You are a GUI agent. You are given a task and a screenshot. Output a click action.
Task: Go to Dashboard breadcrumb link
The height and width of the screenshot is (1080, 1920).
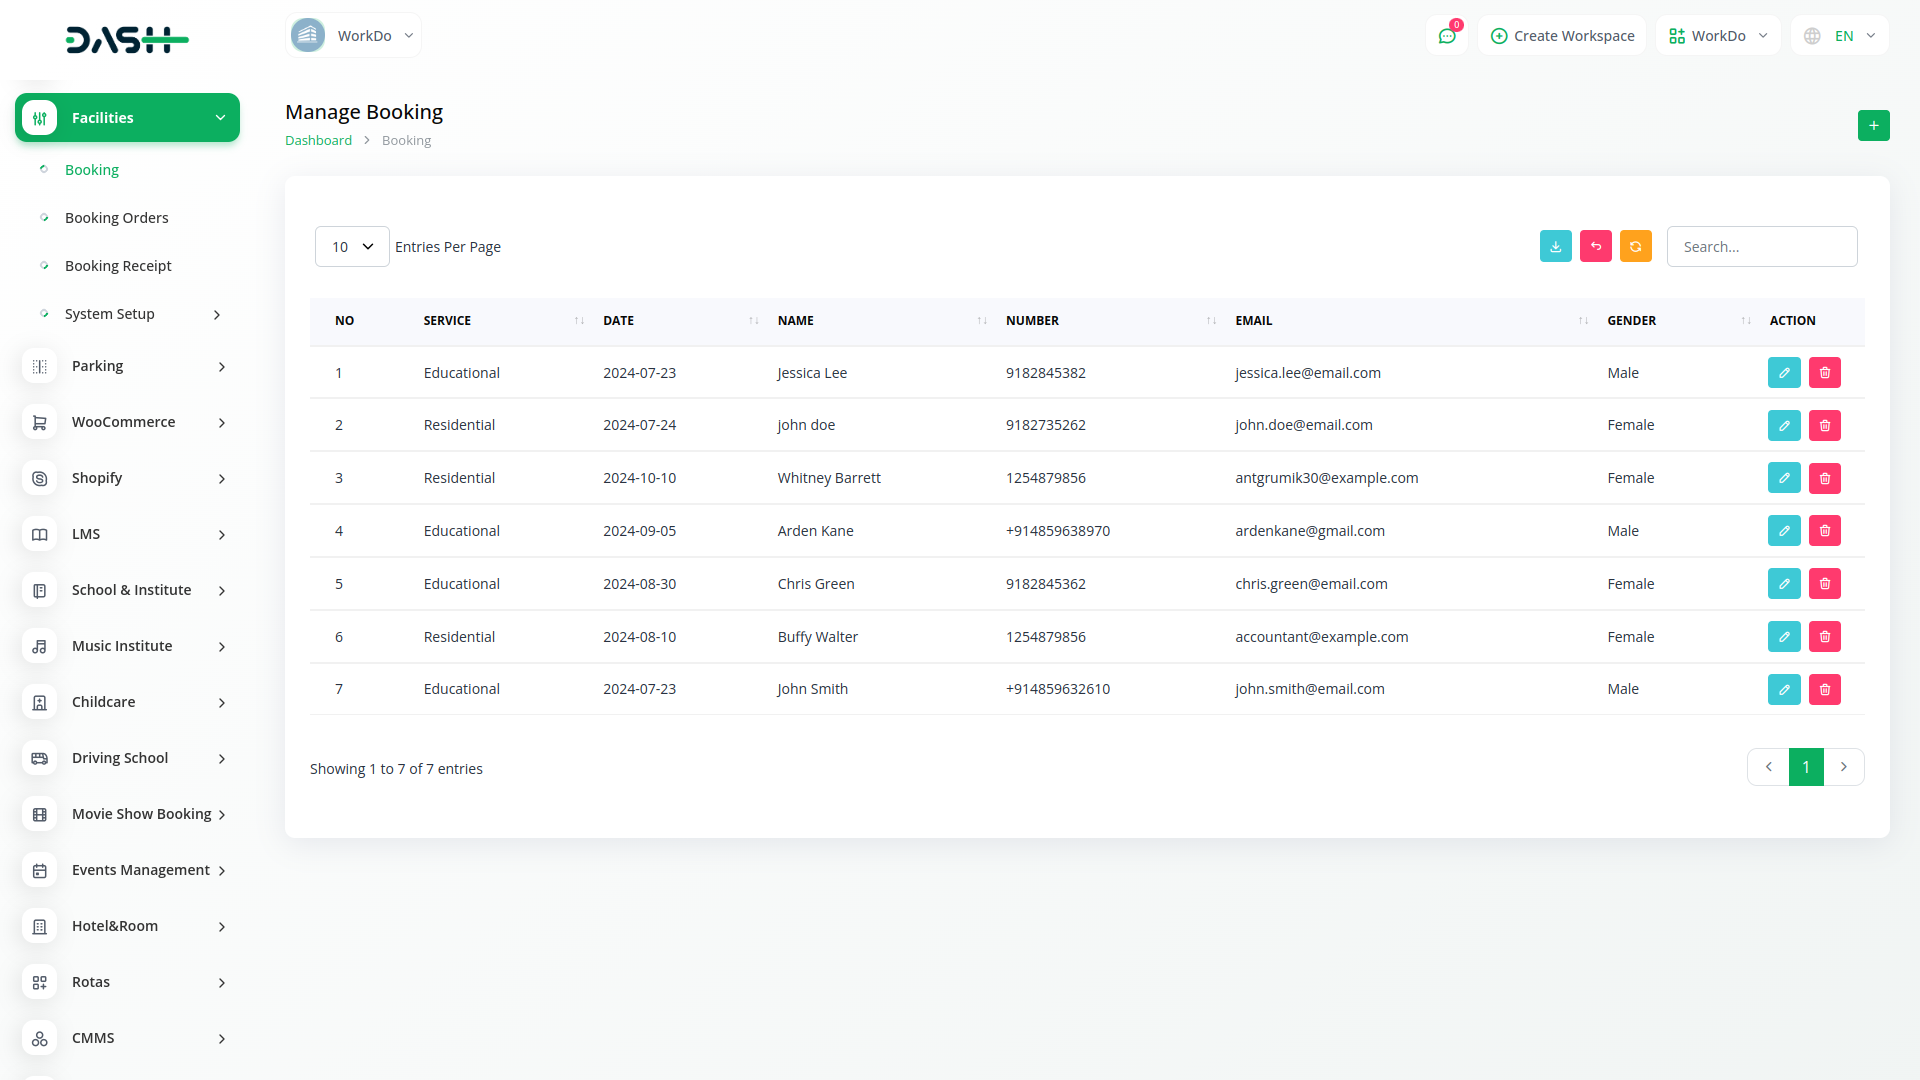(x=318, y=141)
